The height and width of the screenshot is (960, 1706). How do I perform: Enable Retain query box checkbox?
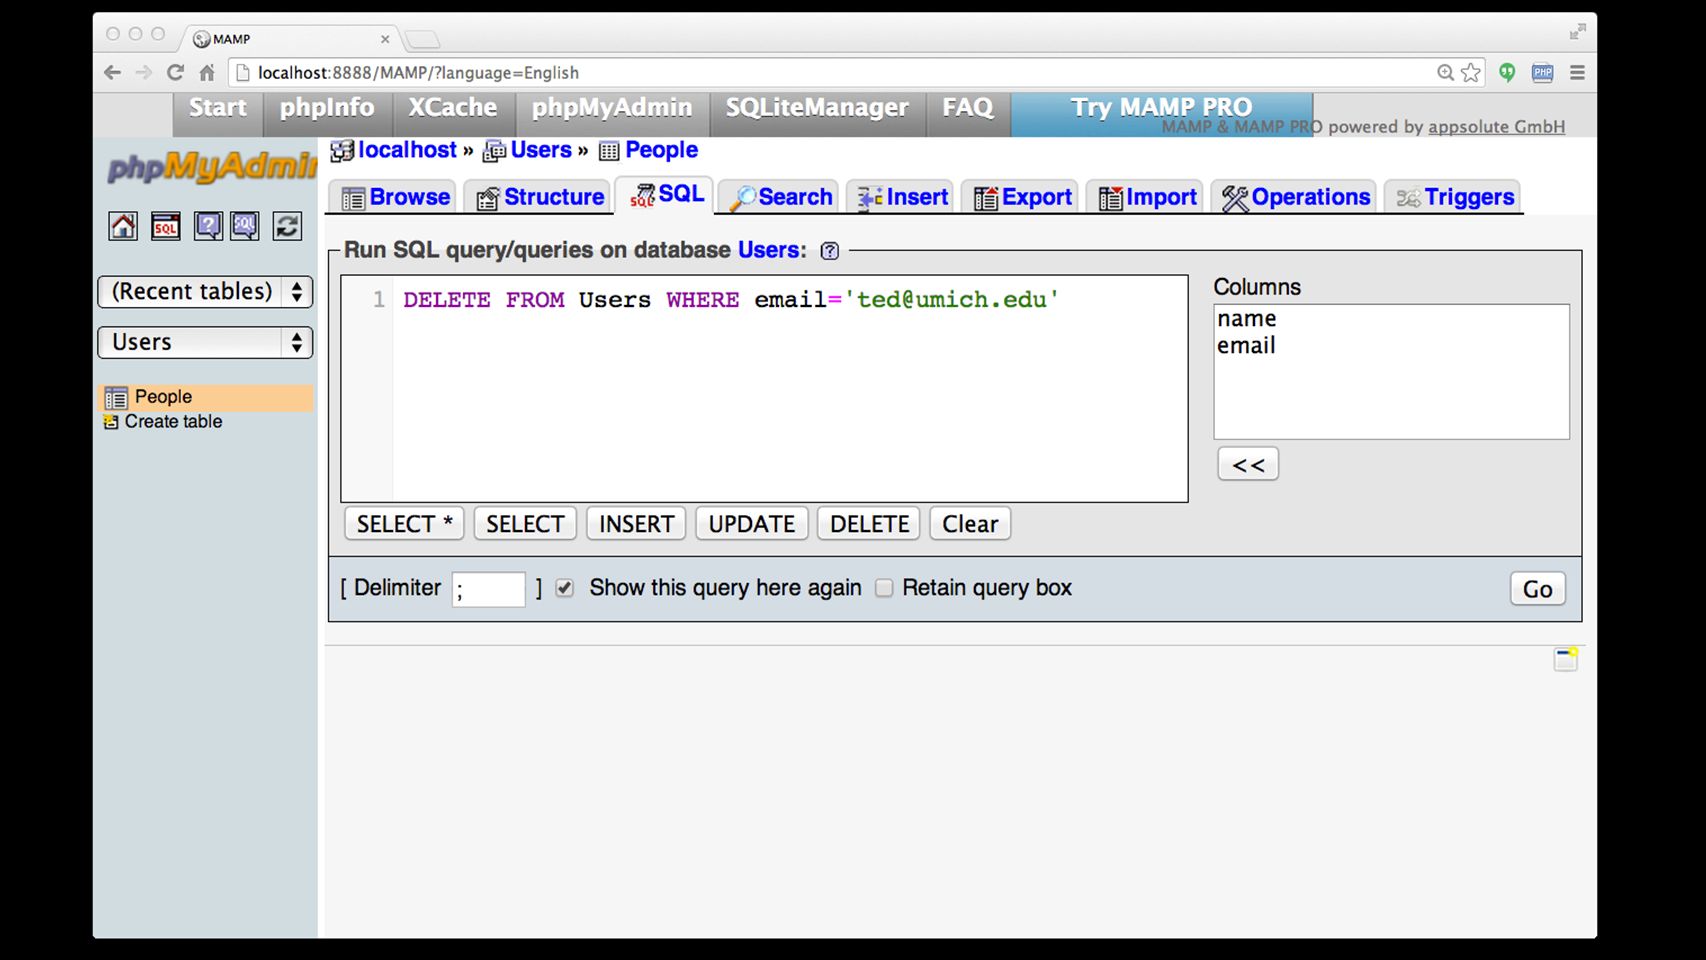[x=884, y=588]
